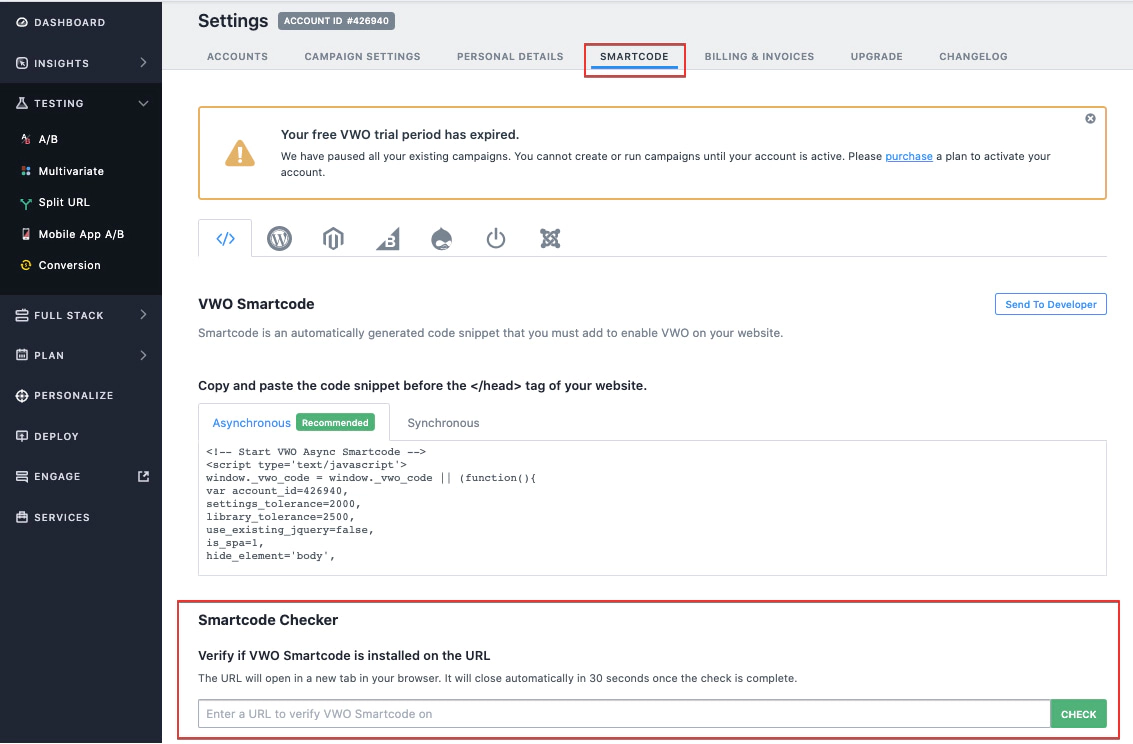The width and height of the screenshot is (1133, 744).
Task: Select the Drupal platform icon
Action: [441, 238]
